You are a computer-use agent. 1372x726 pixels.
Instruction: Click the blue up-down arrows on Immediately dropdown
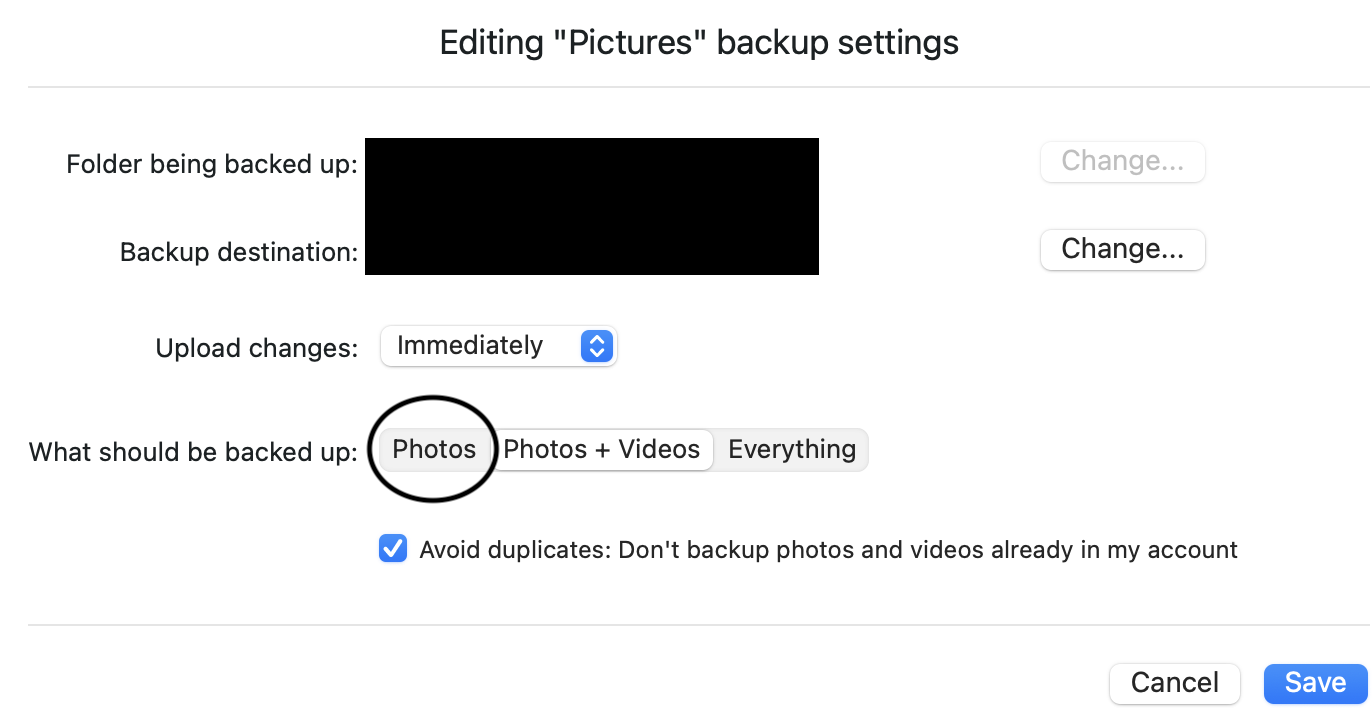(x=596, y=346)
